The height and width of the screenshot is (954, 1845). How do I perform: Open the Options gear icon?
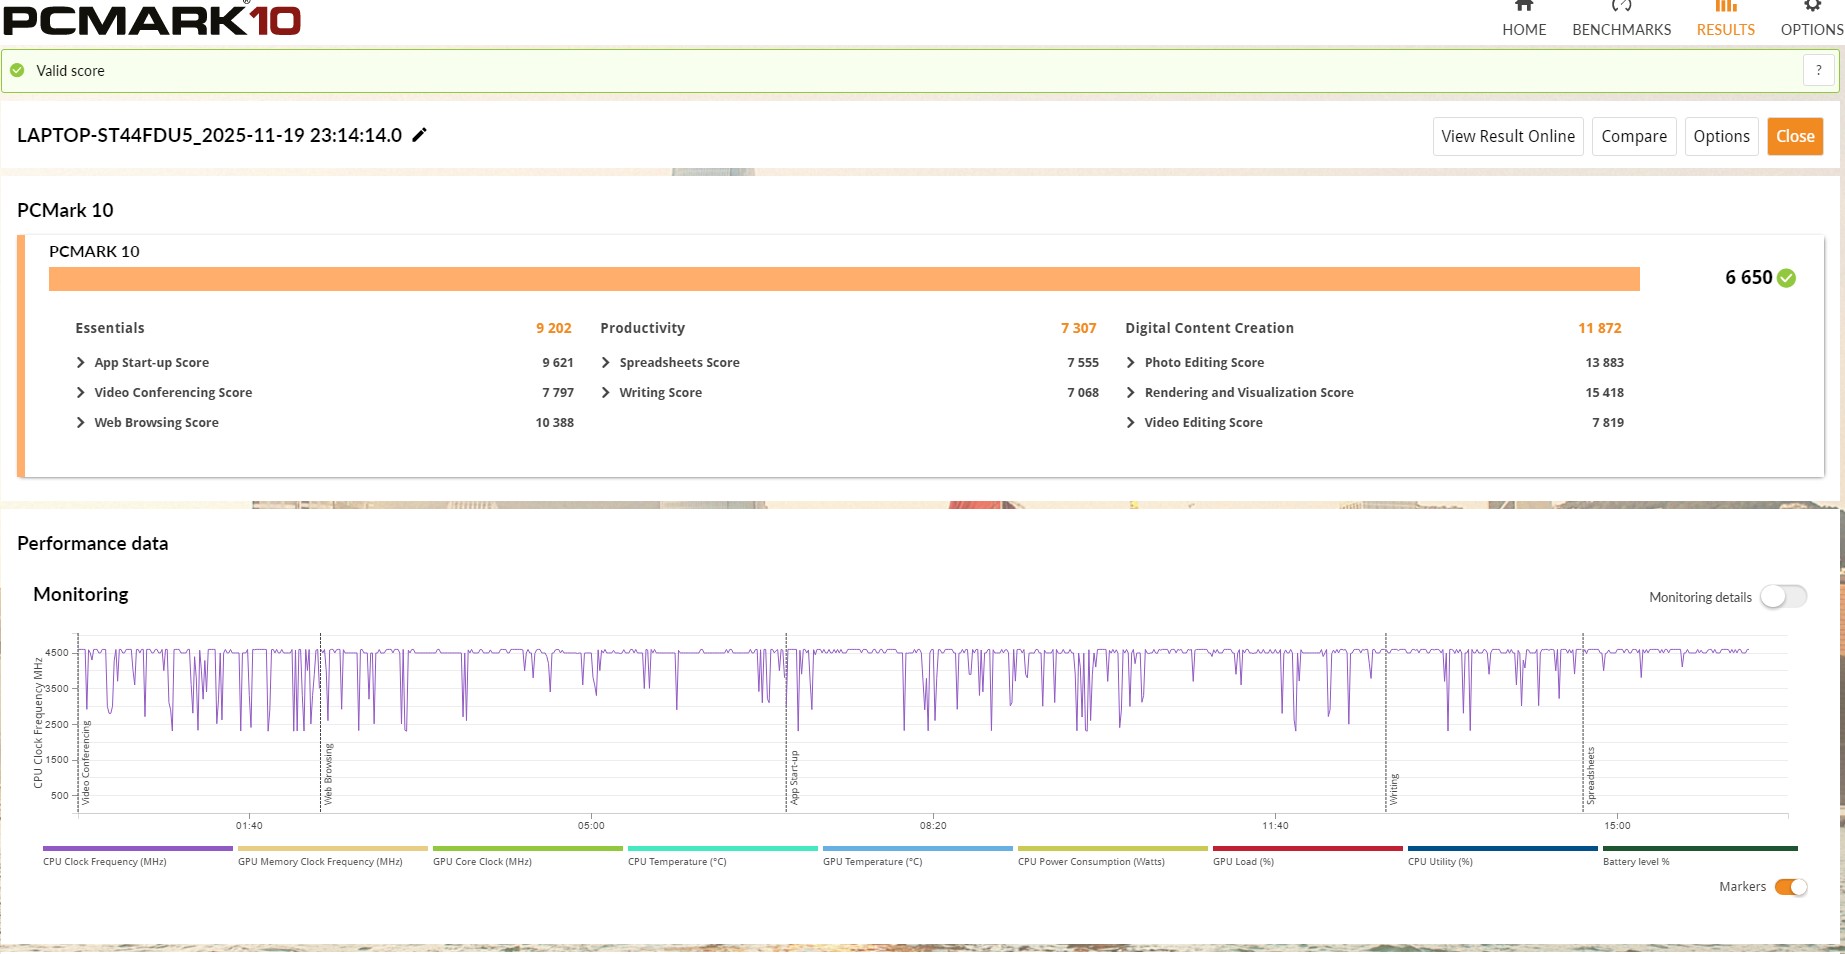[1812, 7]
